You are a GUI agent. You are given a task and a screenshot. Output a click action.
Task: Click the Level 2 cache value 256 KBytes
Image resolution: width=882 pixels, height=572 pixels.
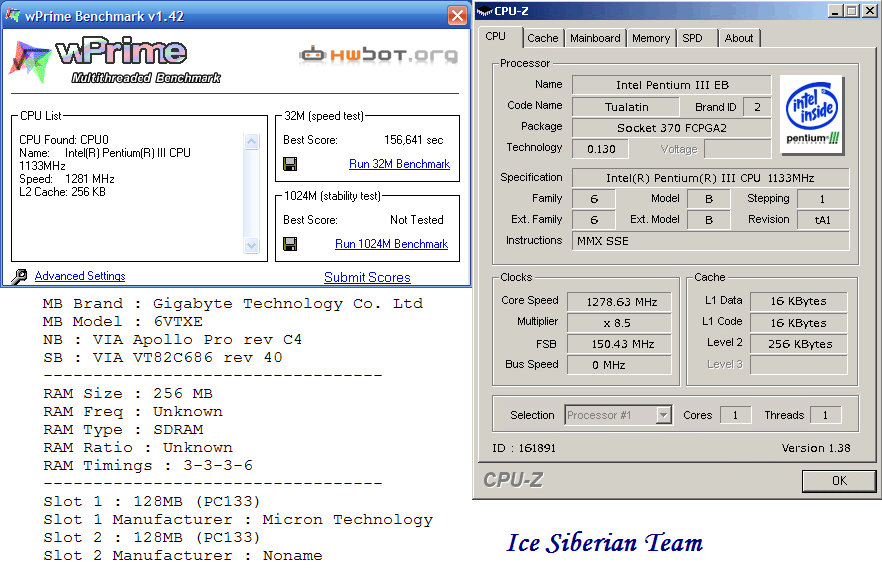[x=799, y=344]
